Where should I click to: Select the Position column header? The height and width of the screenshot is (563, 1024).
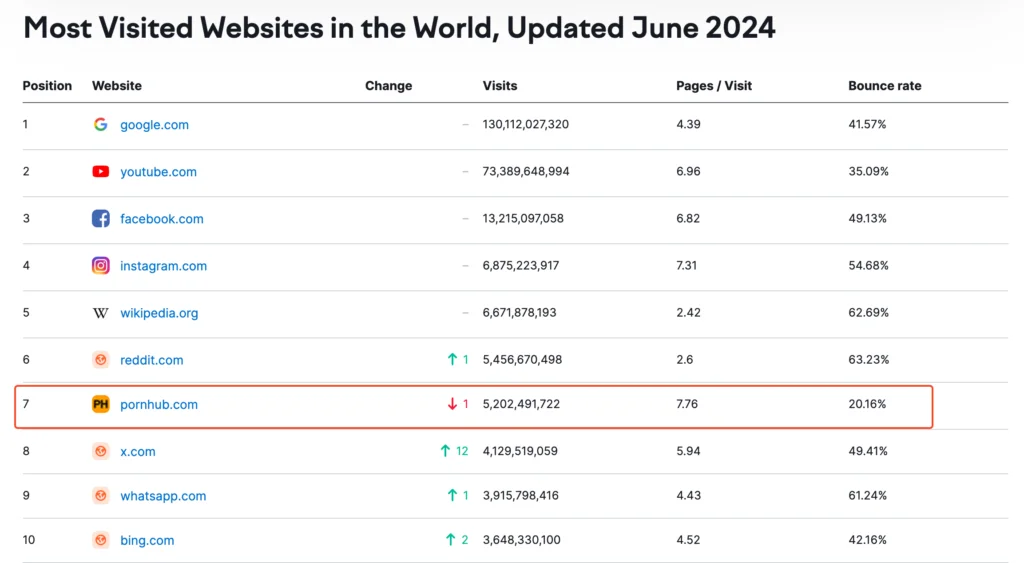47,86
